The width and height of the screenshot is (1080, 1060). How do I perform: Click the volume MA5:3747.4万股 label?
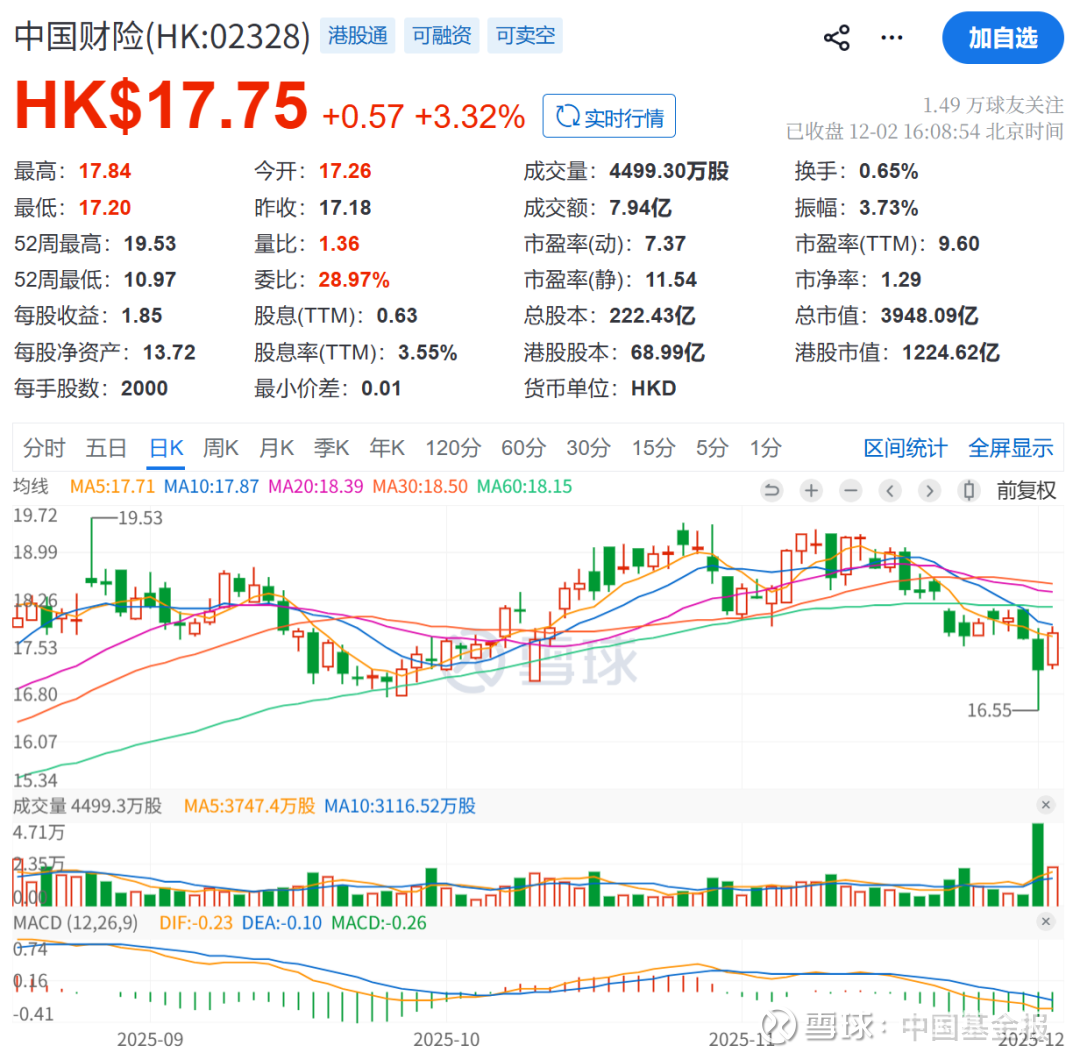tap(249, 806)
